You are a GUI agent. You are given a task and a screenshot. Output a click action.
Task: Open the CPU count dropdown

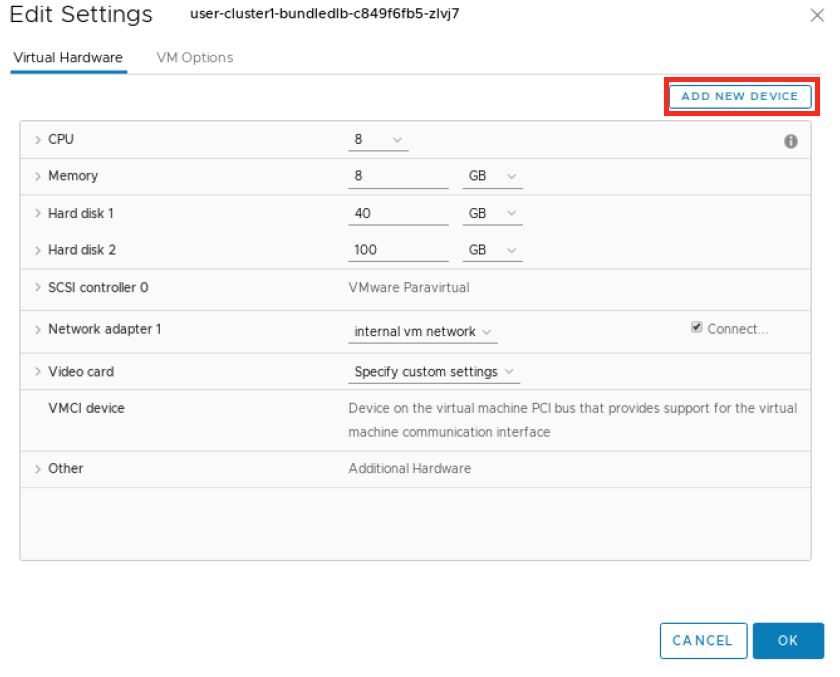coord(378,140)
